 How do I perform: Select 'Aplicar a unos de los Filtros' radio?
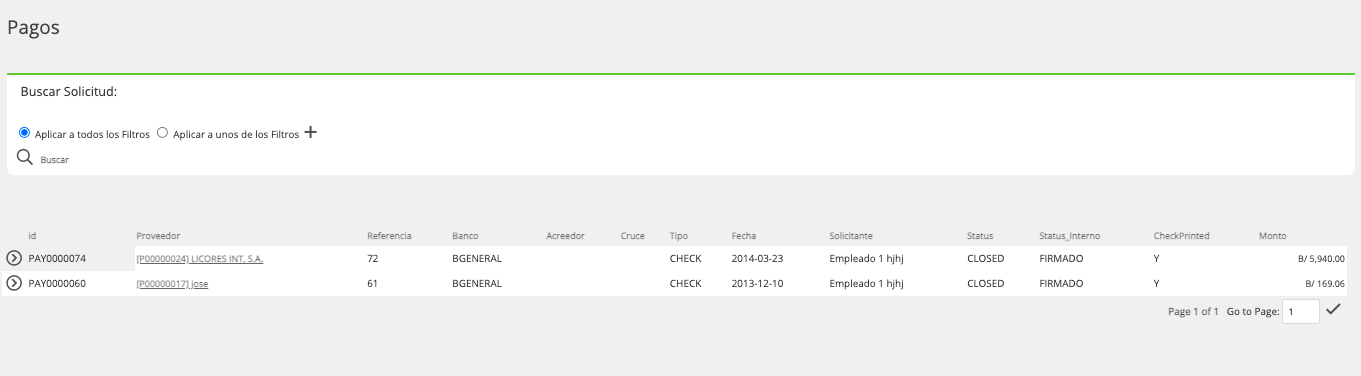tap(162, 132)
